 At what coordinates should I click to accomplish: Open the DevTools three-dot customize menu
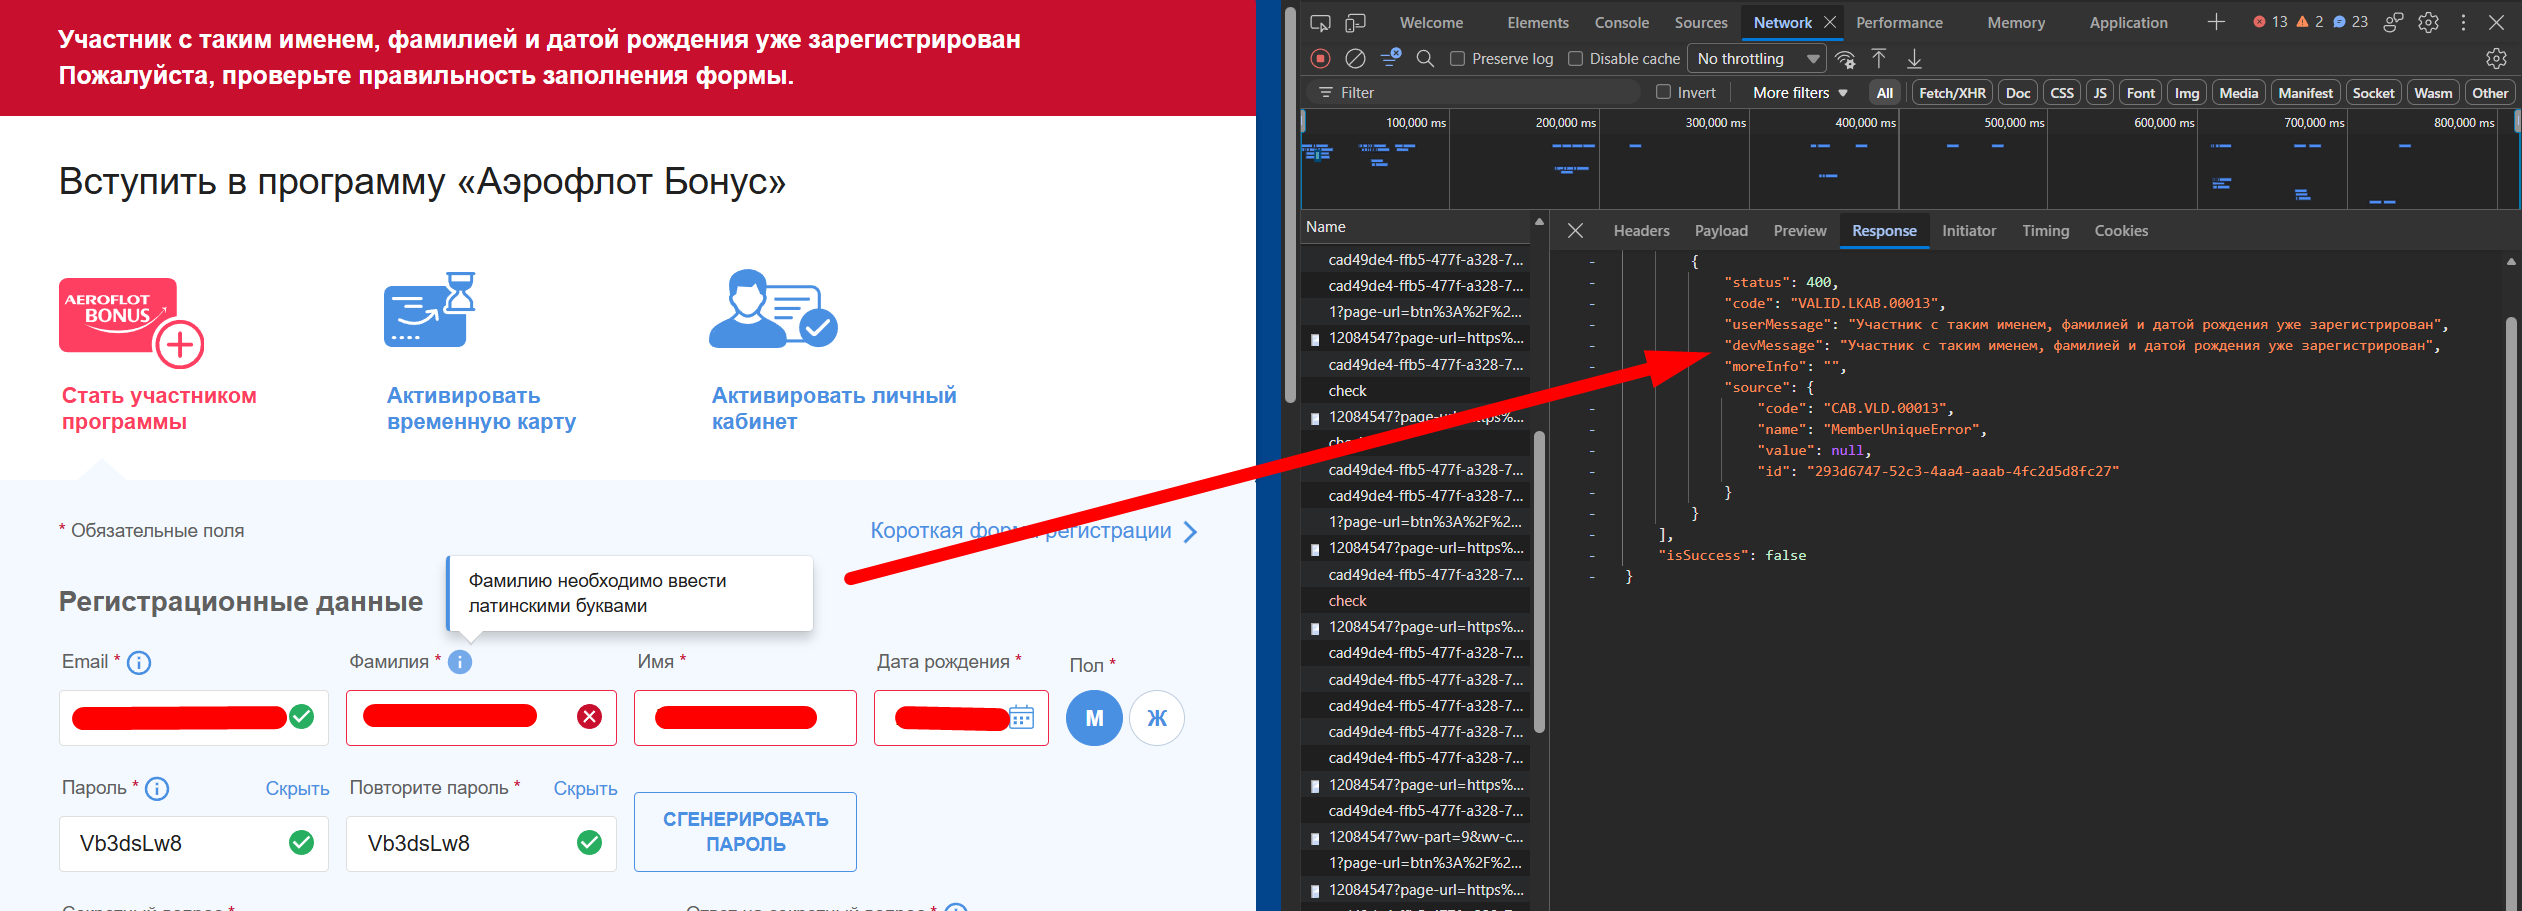[2463, 23]
